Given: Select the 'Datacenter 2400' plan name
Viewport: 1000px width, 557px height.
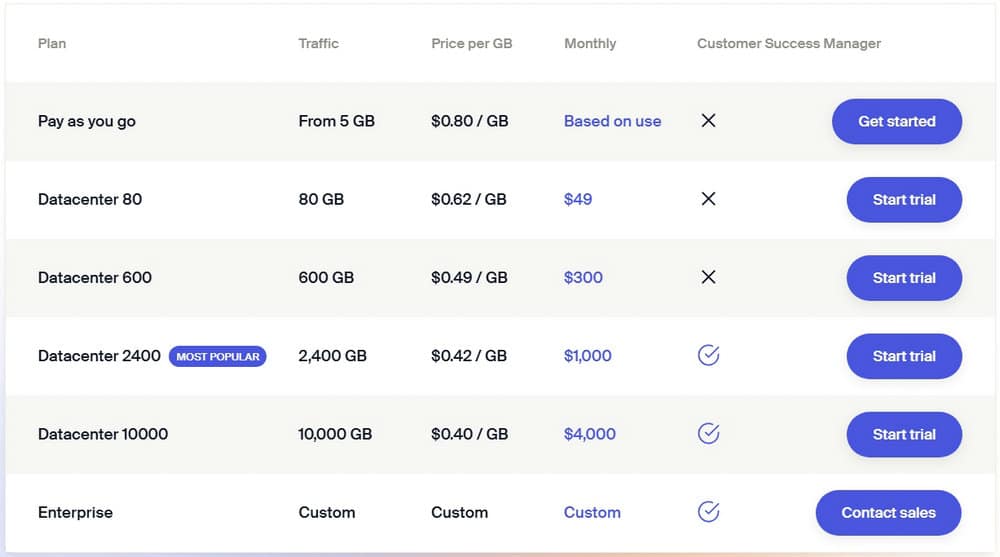Looking at the screenshot, I should pyautogui.click(x=99, y=356).
